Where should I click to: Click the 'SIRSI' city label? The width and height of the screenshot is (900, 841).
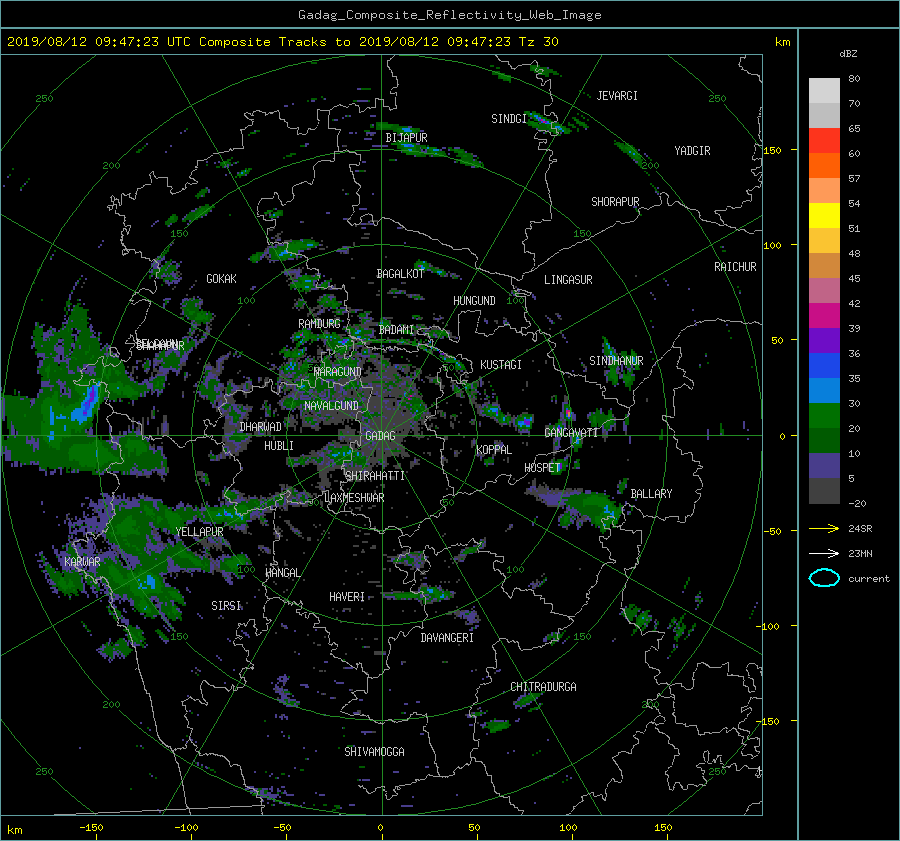tap(226, 606)
